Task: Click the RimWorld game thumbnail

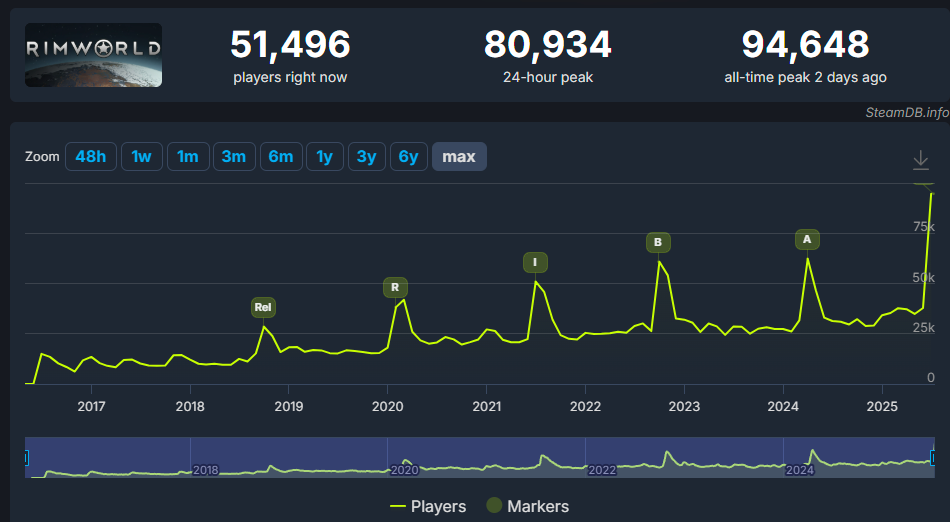Action: [x=93, y=55]
